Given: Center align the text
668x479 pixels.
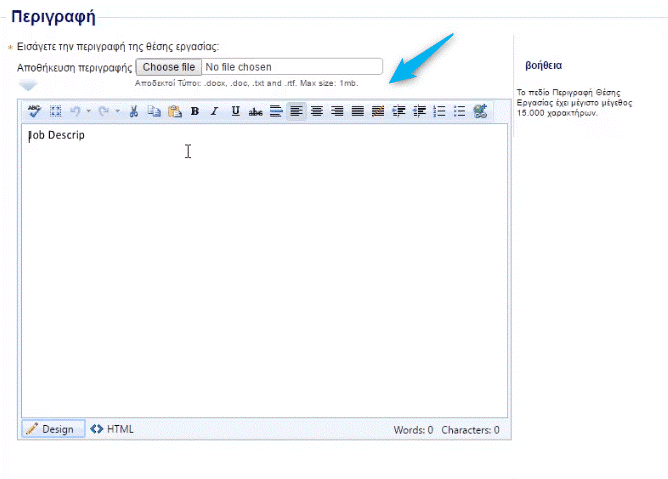Looking at the screenshot, I should coord(317,111).
